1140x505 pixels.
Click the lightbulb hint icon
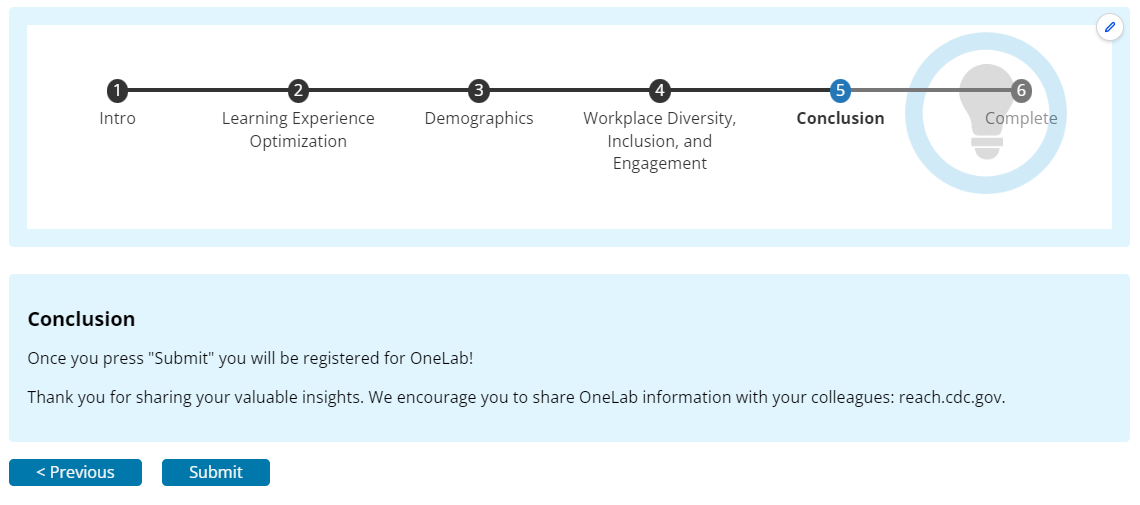tap(986, 112)
